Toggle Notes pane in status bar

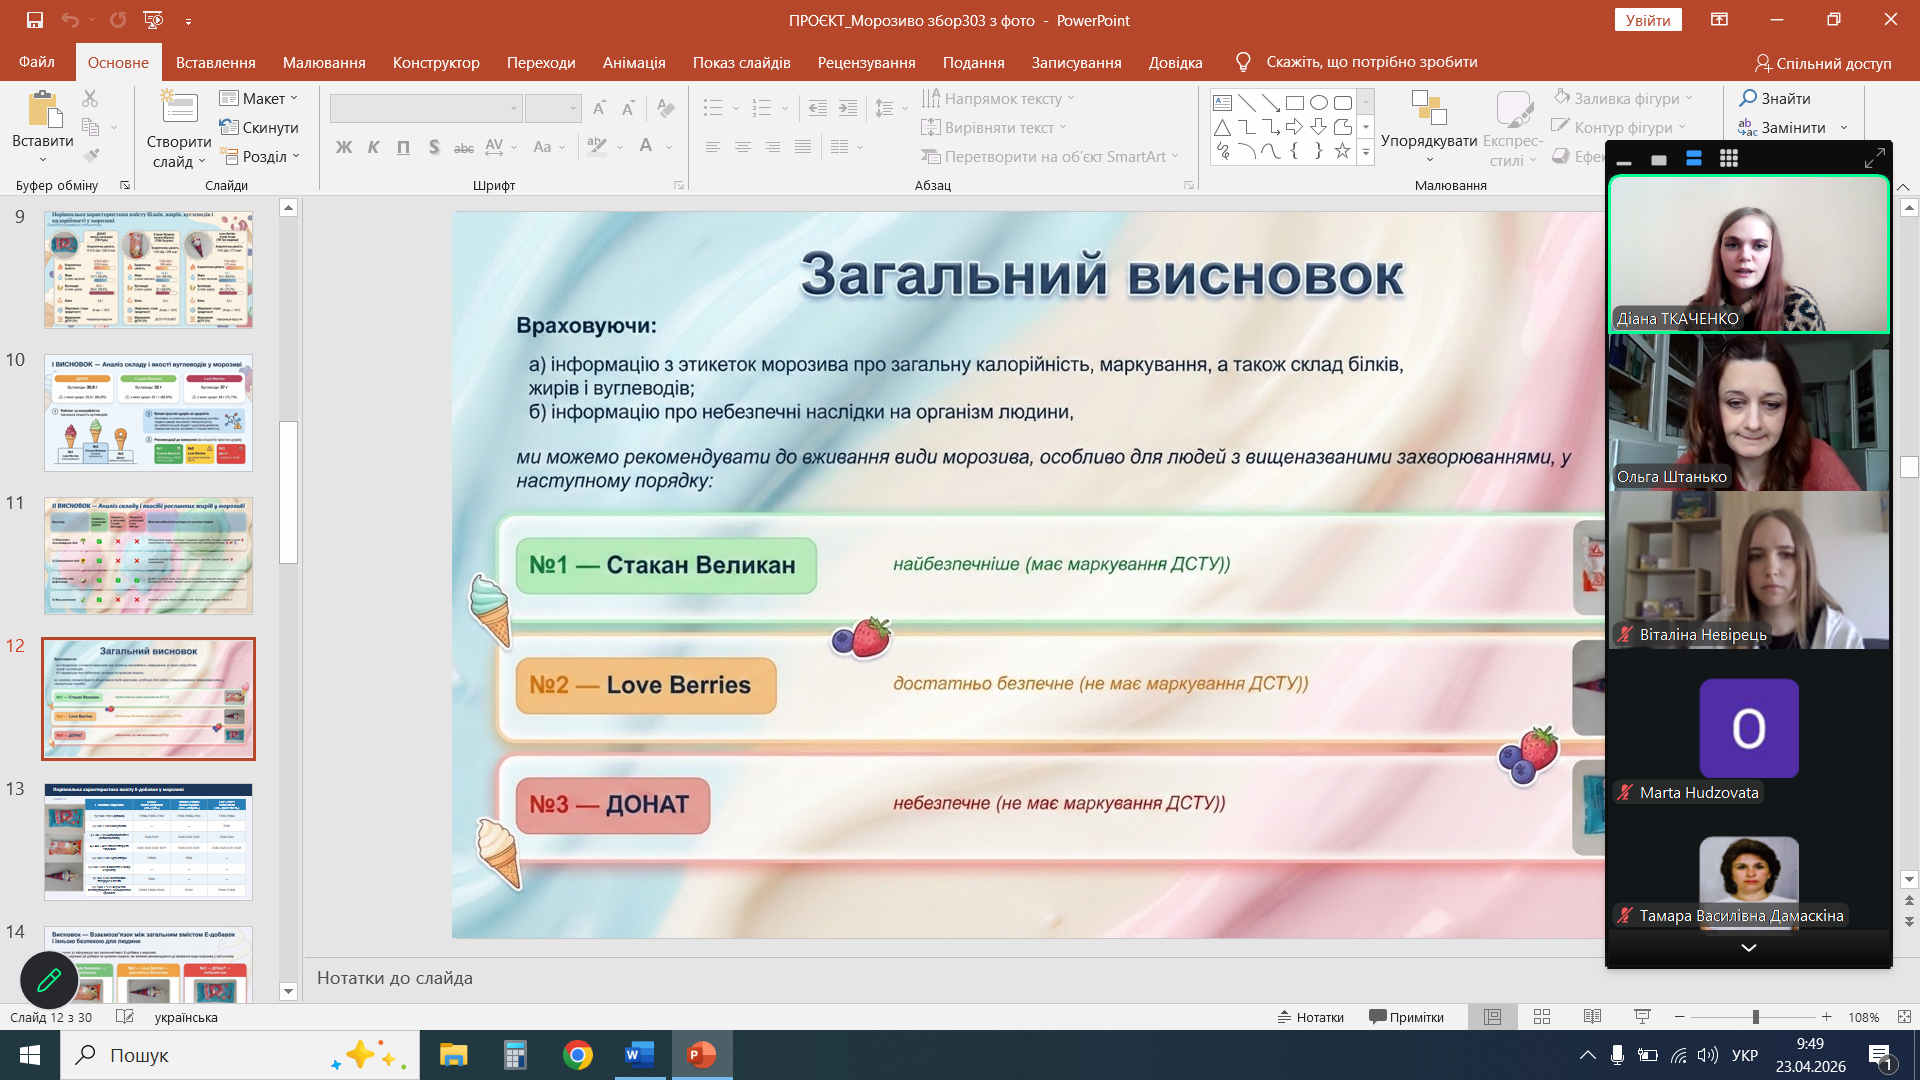pyautogui.click(x=1310, y=1017)
